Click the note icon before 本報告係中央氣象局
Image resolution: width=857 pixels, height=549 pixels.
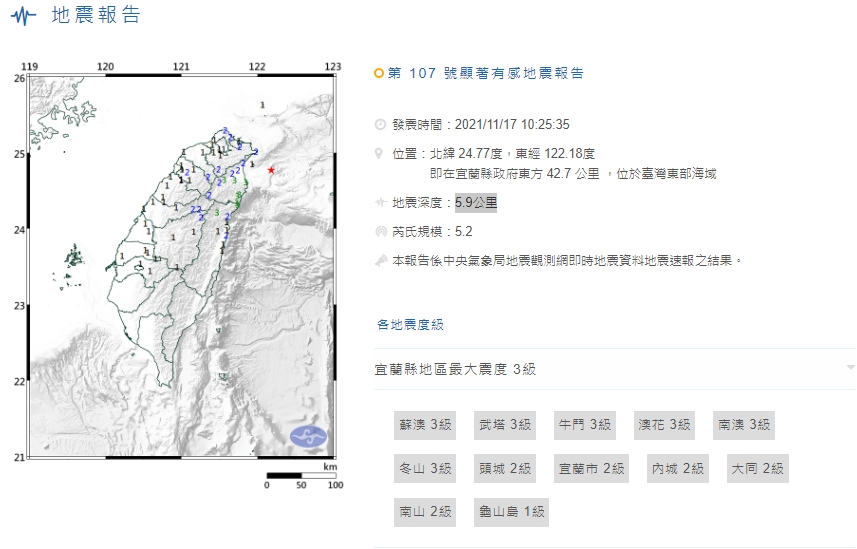[x=379, y=260]
